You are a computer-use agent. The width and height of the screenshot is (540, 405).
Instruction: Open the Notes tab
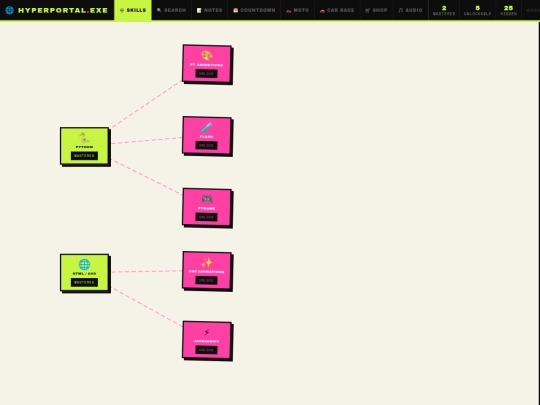pos(209,10)
